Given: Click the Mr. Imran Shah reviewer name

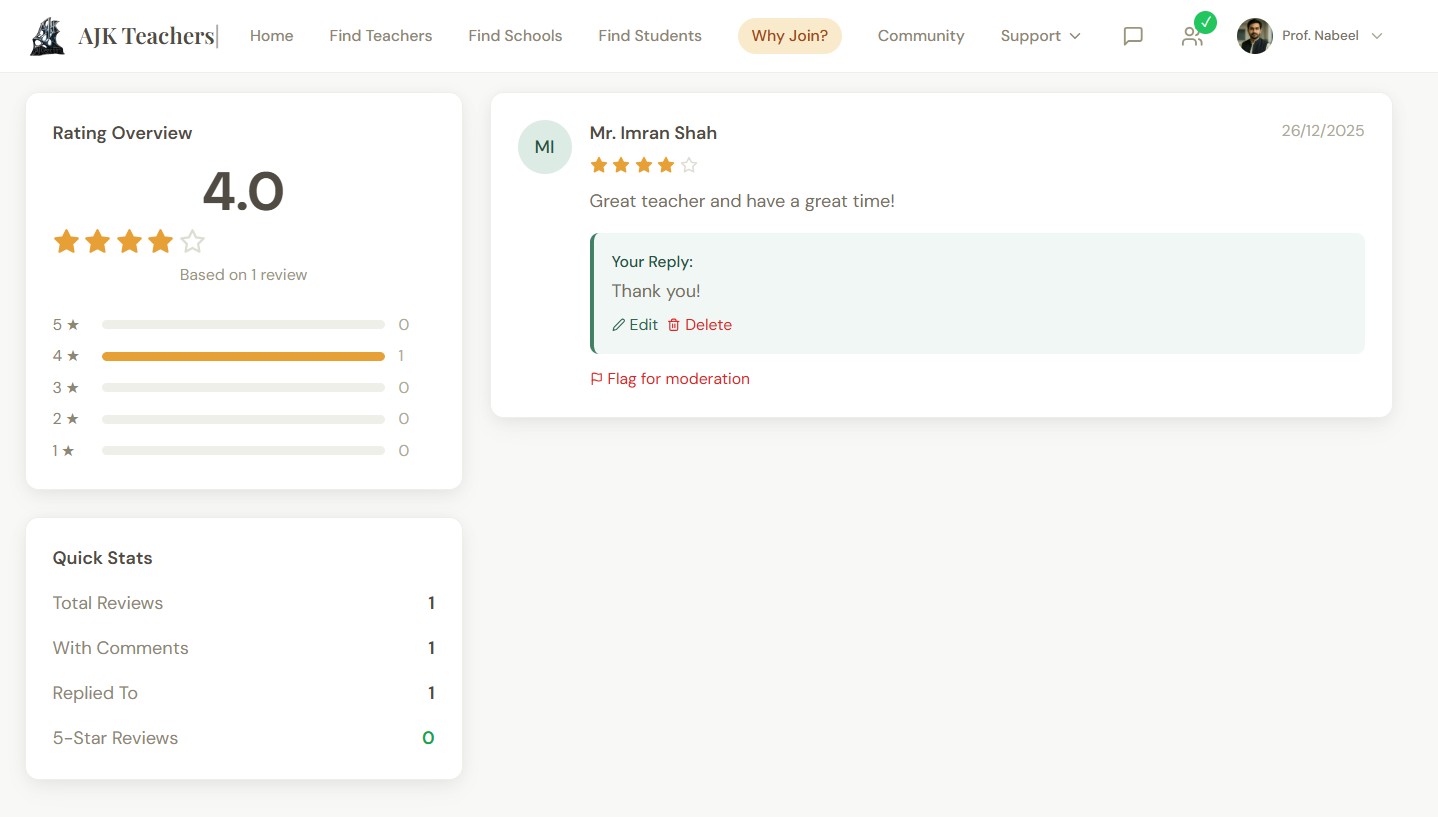Looking at the screenshot, I should (x=653, y=133).
